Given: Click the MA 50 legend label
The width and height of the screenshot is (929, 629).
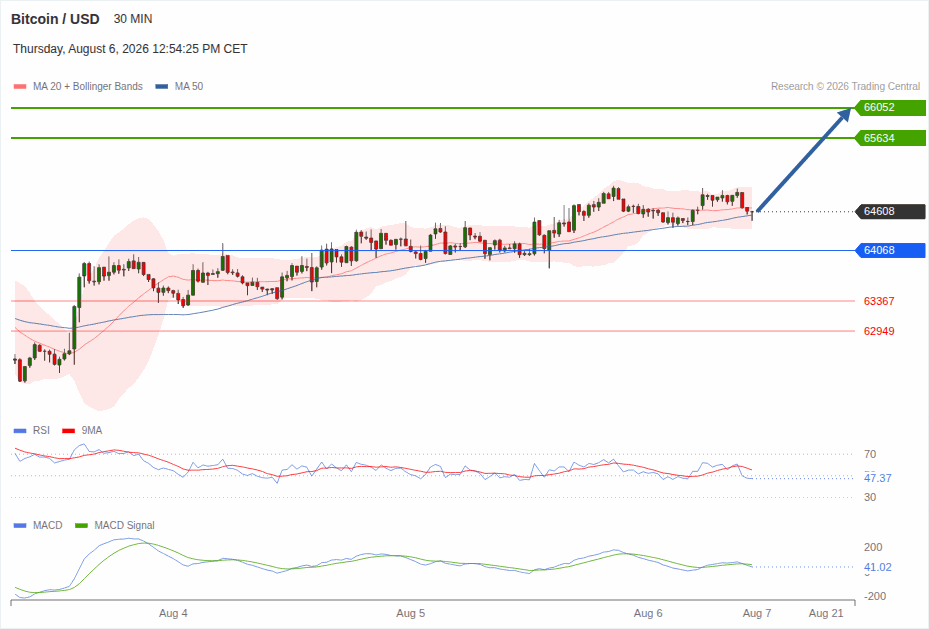Looking at the screenshot, I should [x=189, y=86].
